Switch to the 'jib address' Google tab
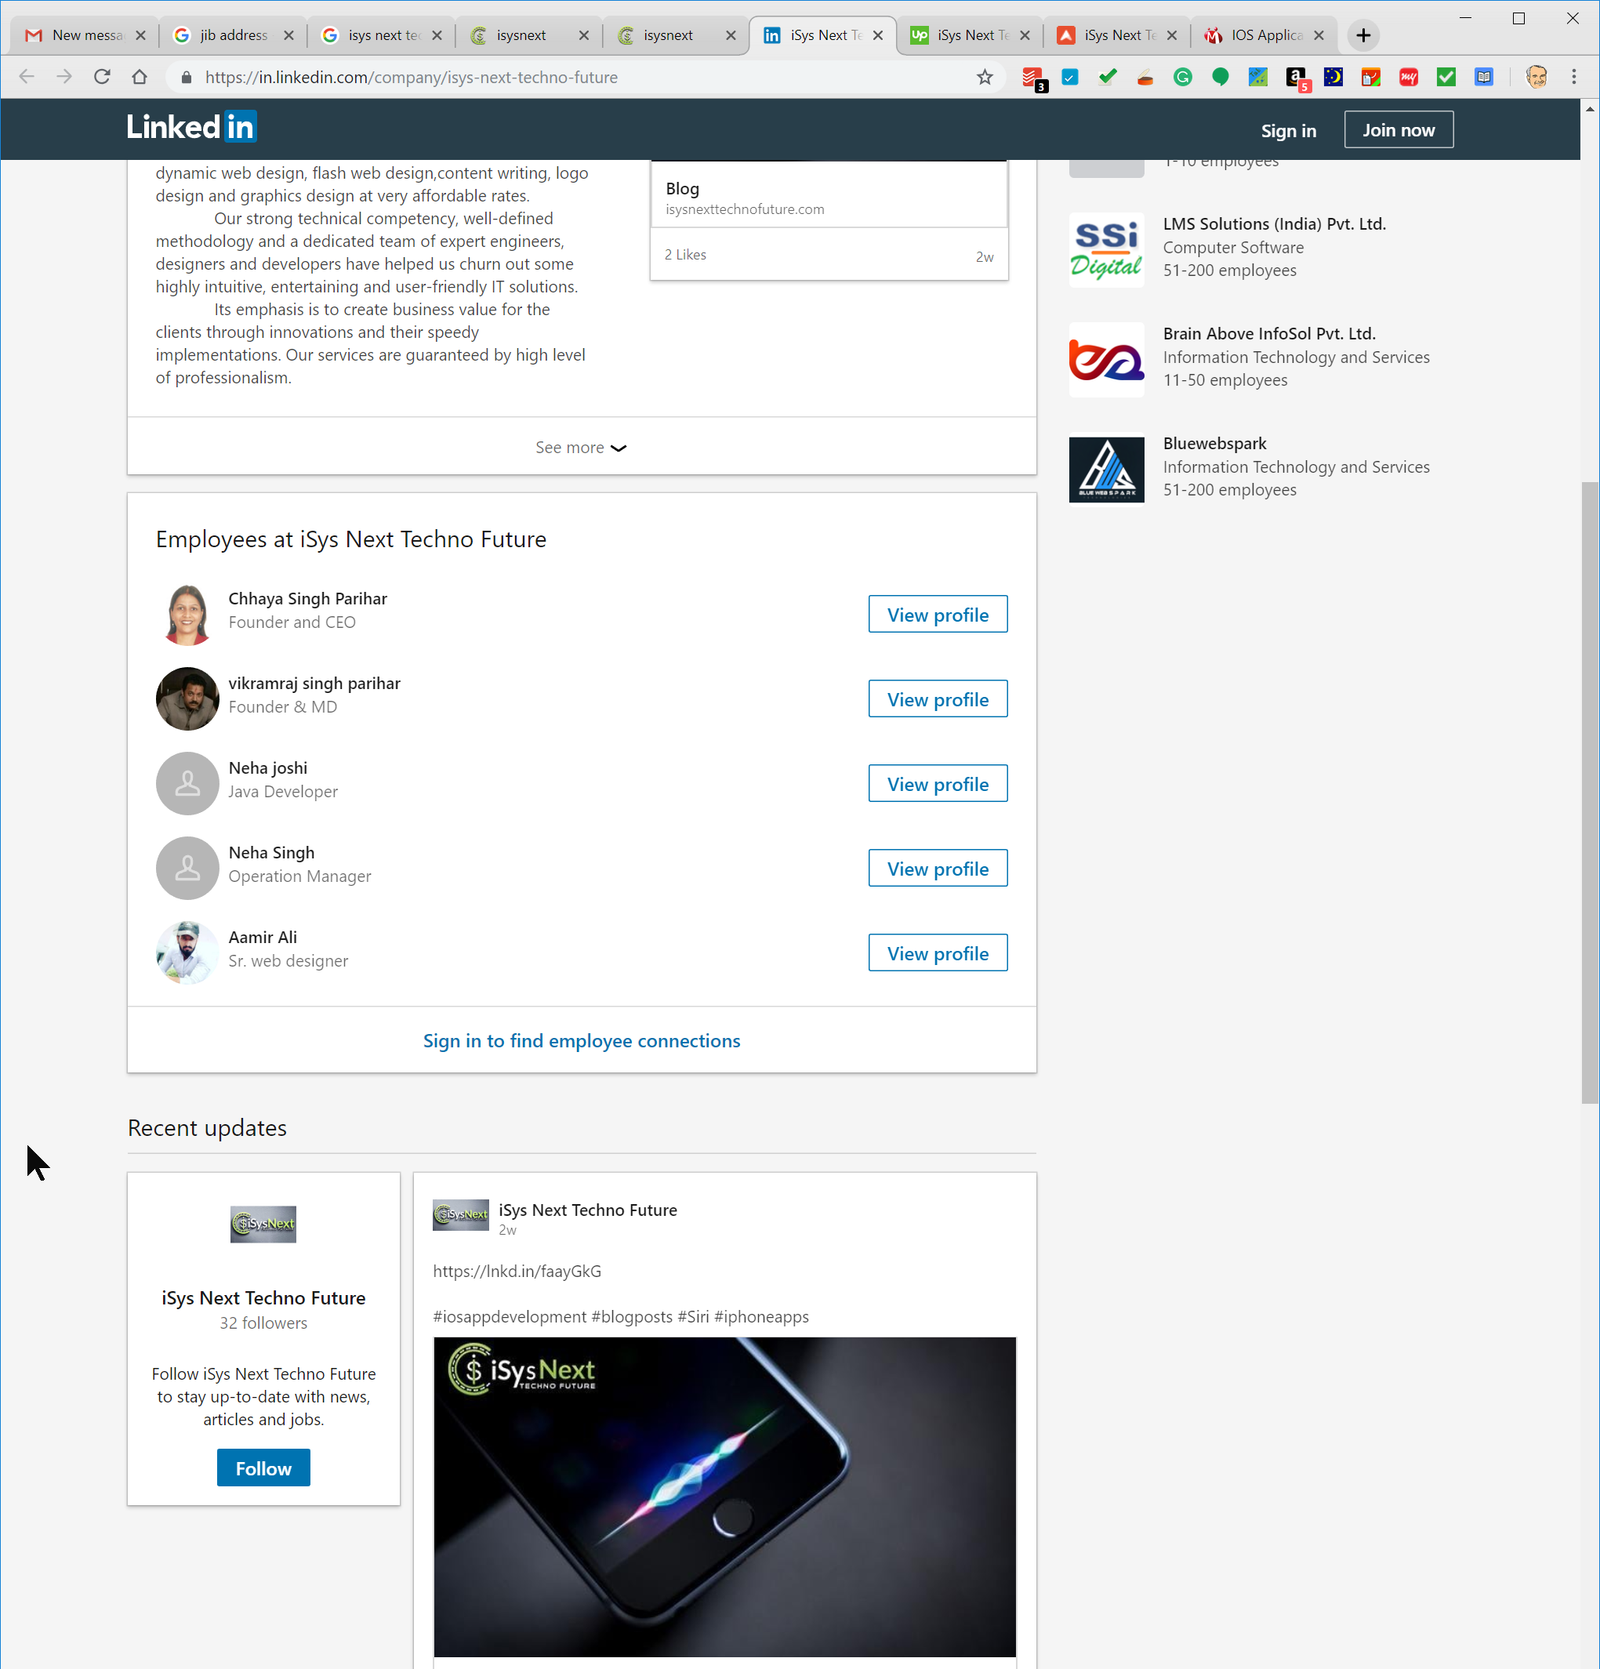The image size is (1600, 1669). (x=234, y=35)
